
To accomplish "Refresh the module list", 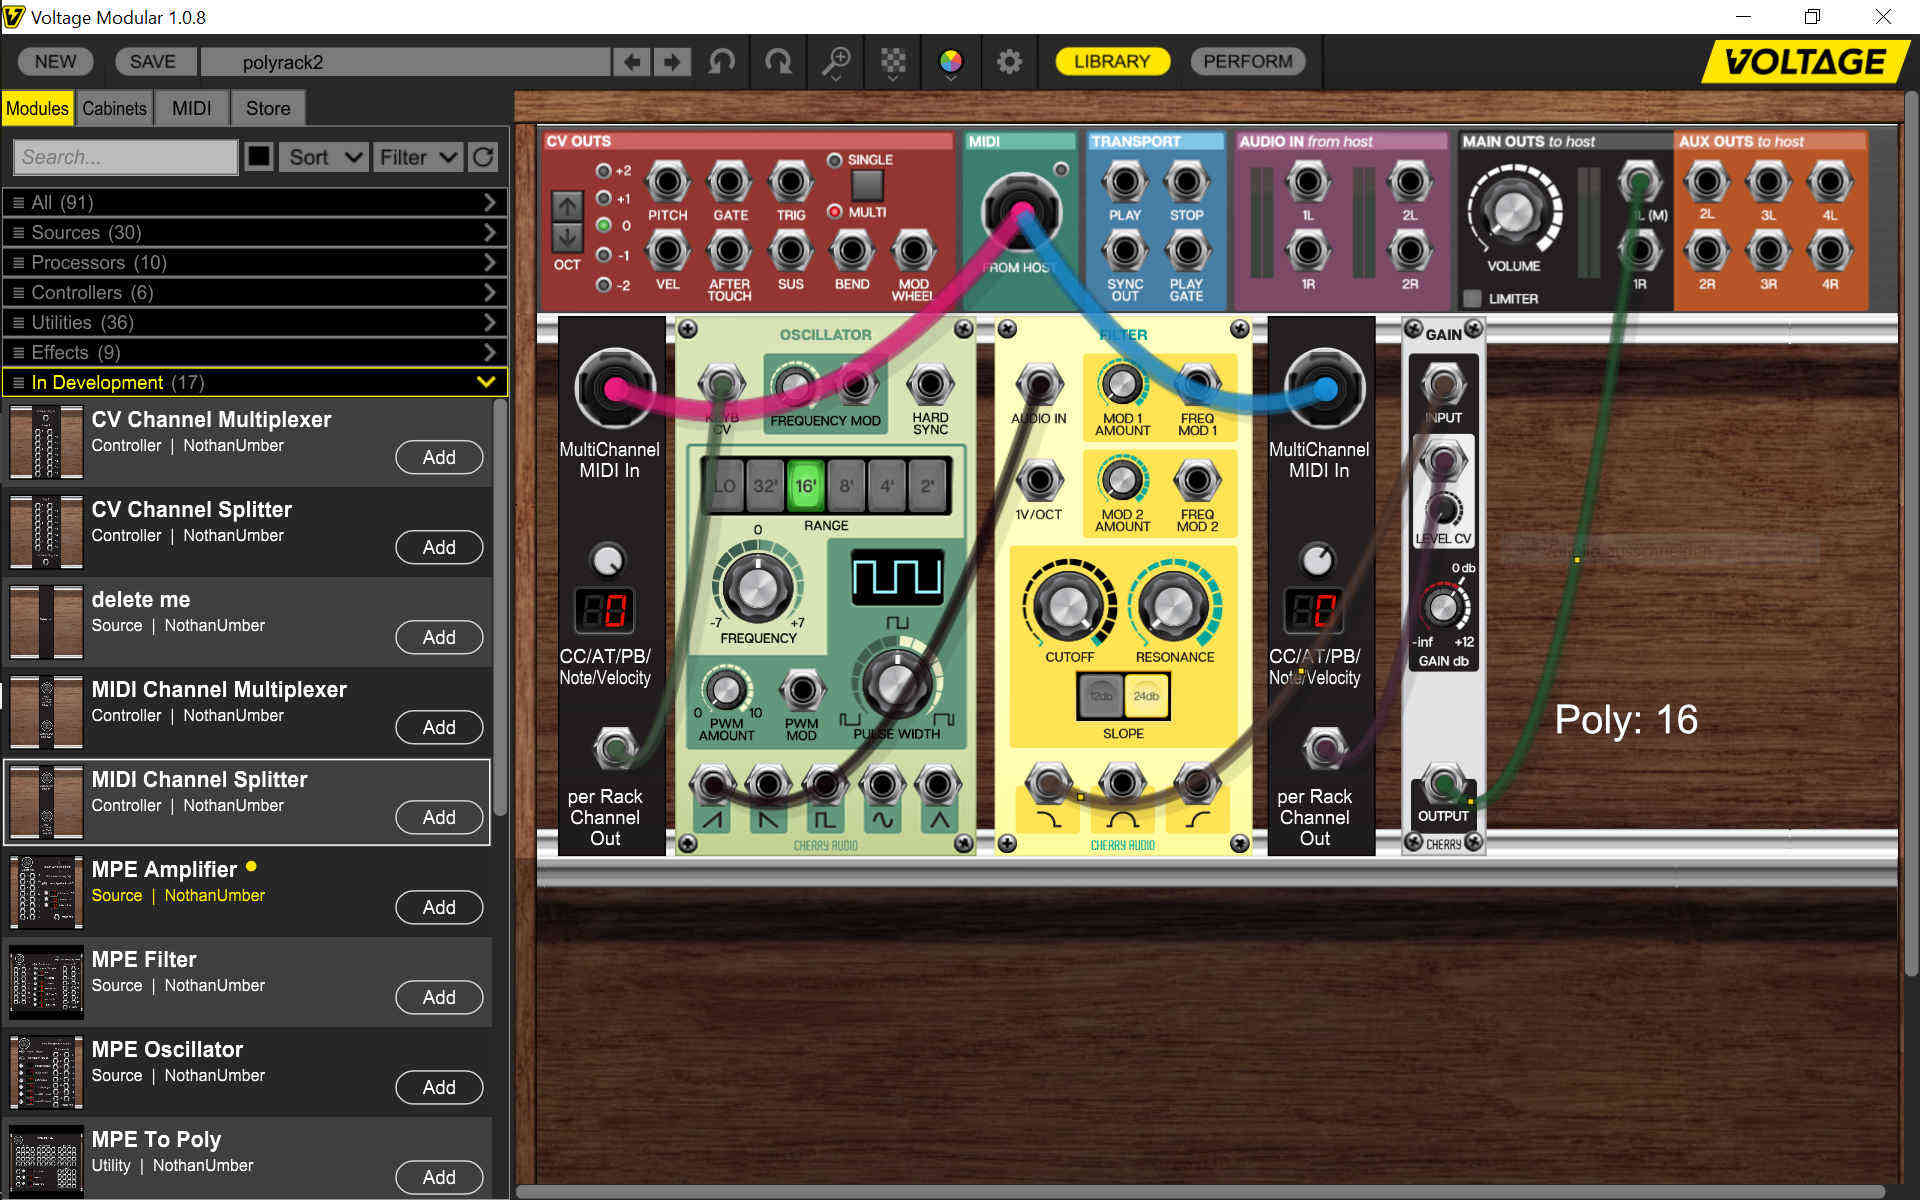I will 483,157.
